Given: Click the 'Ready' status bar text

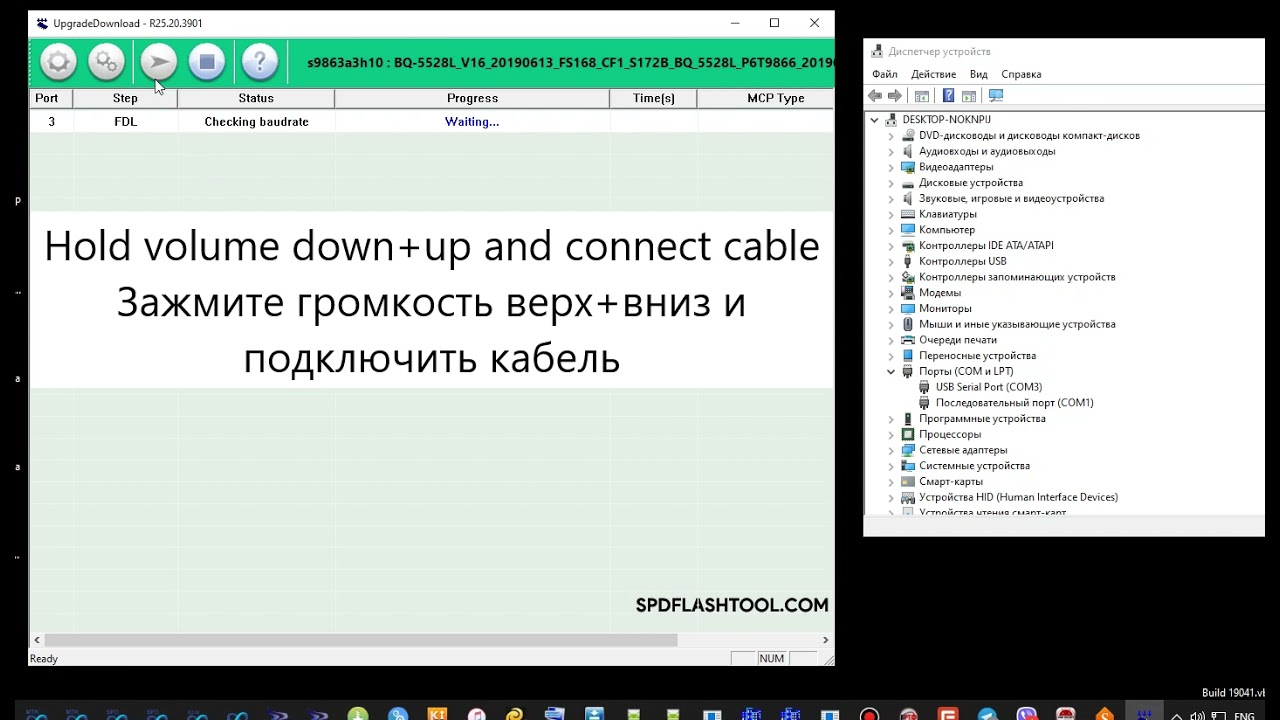Looking at the screenshot, I should [44, 659].
